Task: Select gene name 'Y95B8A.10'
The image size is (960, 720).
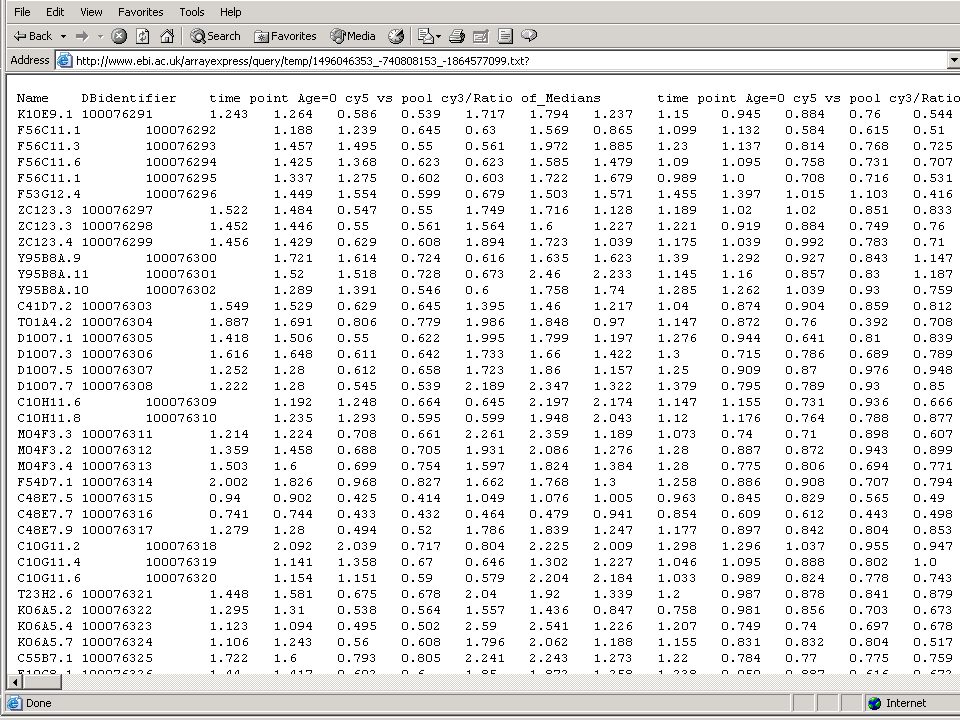Action: point(53,290)
